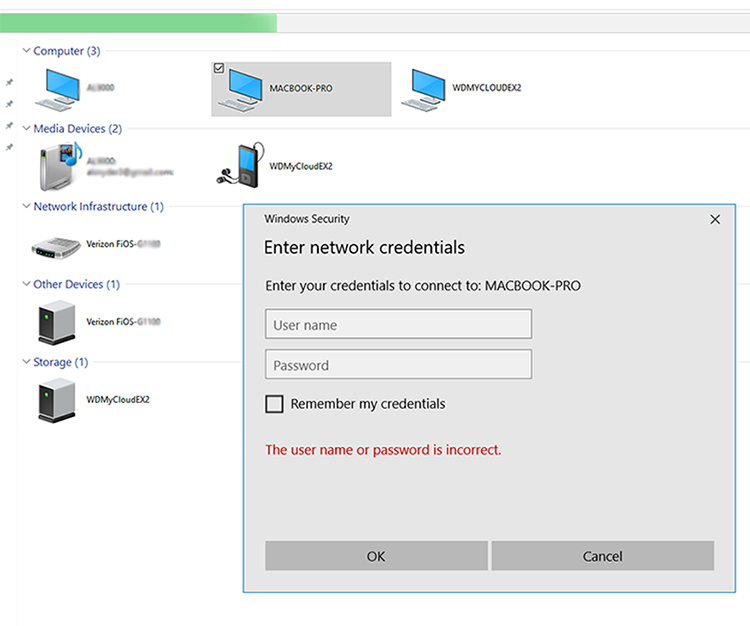This screenshot has height=626, width=750.
Task: Click OK in the credentials dialog
Action: pos(376,556)
